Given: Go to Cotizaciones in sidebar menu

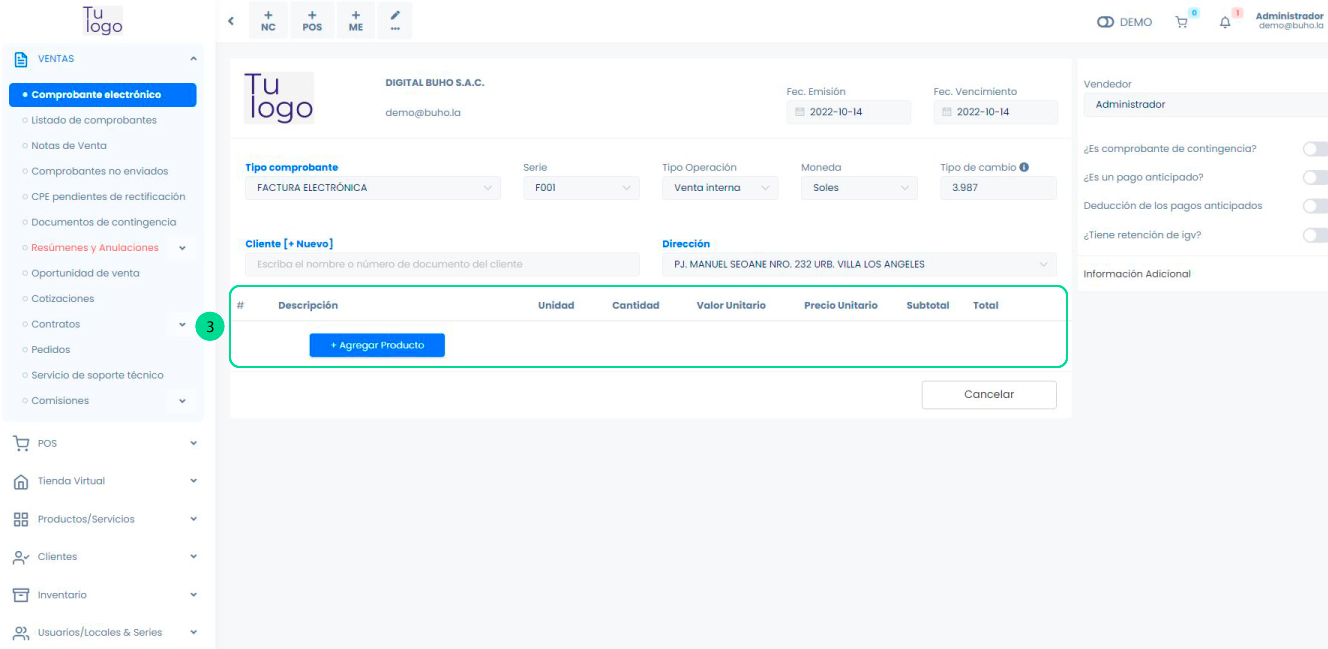Looking at the screenshot, I should pyautogui.click(x=63, y=299).
